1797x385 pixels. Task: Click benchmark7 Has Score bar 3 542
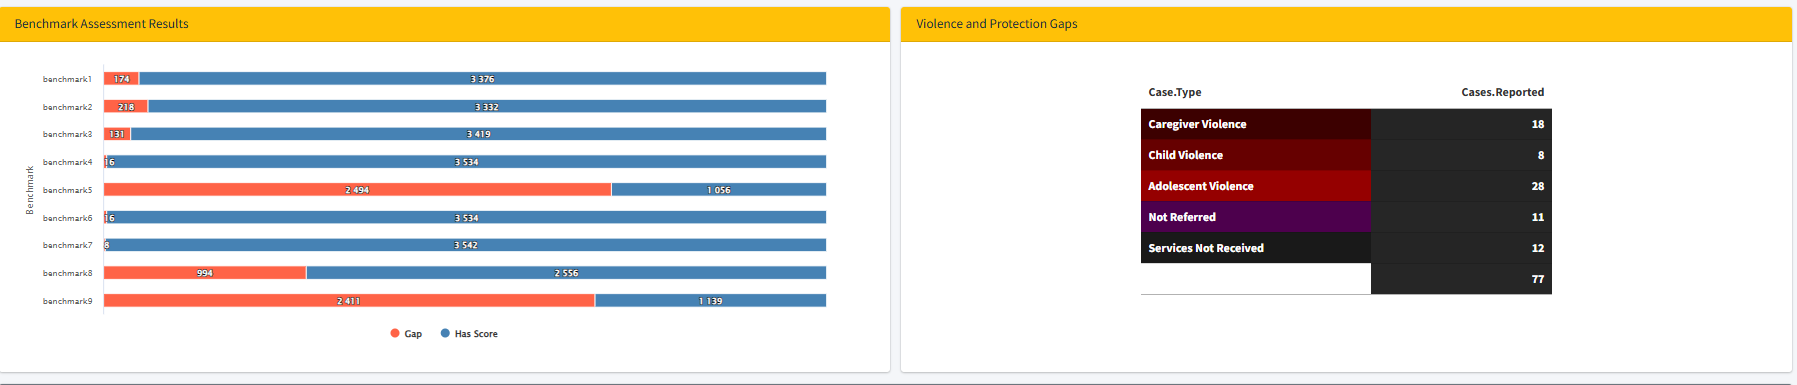[x=466, y=245]
